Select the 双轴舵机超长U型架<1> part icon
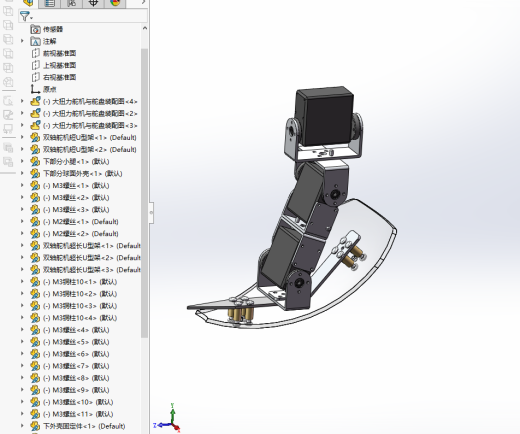This screenshot has width=520, height=434. click(35, 246)
